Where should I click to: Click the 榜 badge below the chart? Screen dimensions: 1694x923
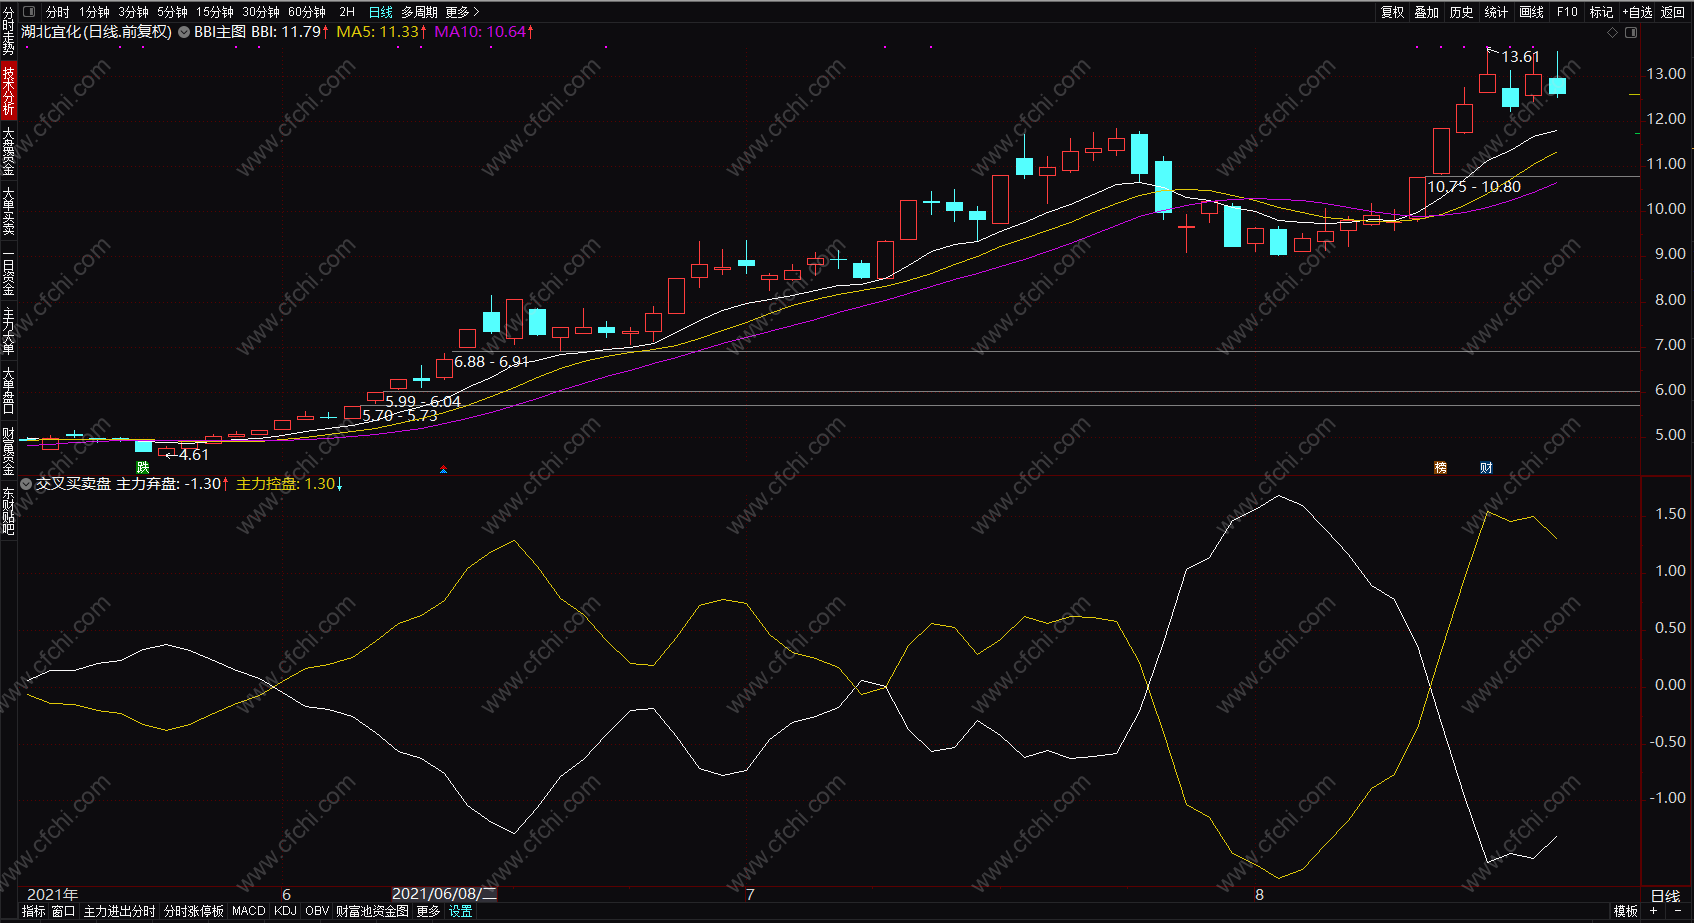pos(1441,467)
